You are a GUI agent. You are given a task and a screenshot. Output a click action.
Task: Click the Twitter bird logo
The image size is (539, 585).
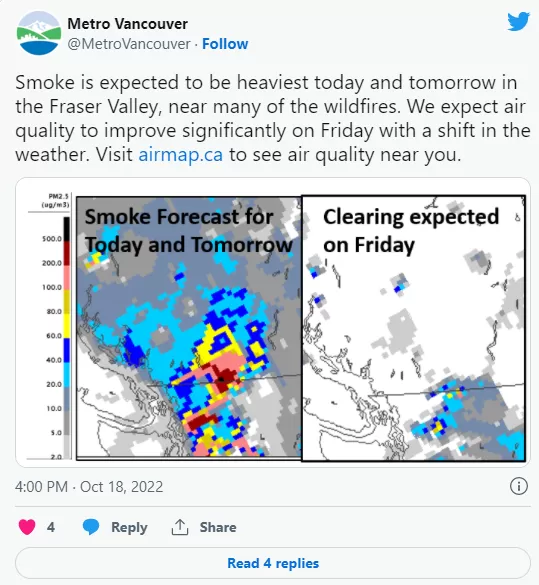pyautogui.click(x=518, y=22)
